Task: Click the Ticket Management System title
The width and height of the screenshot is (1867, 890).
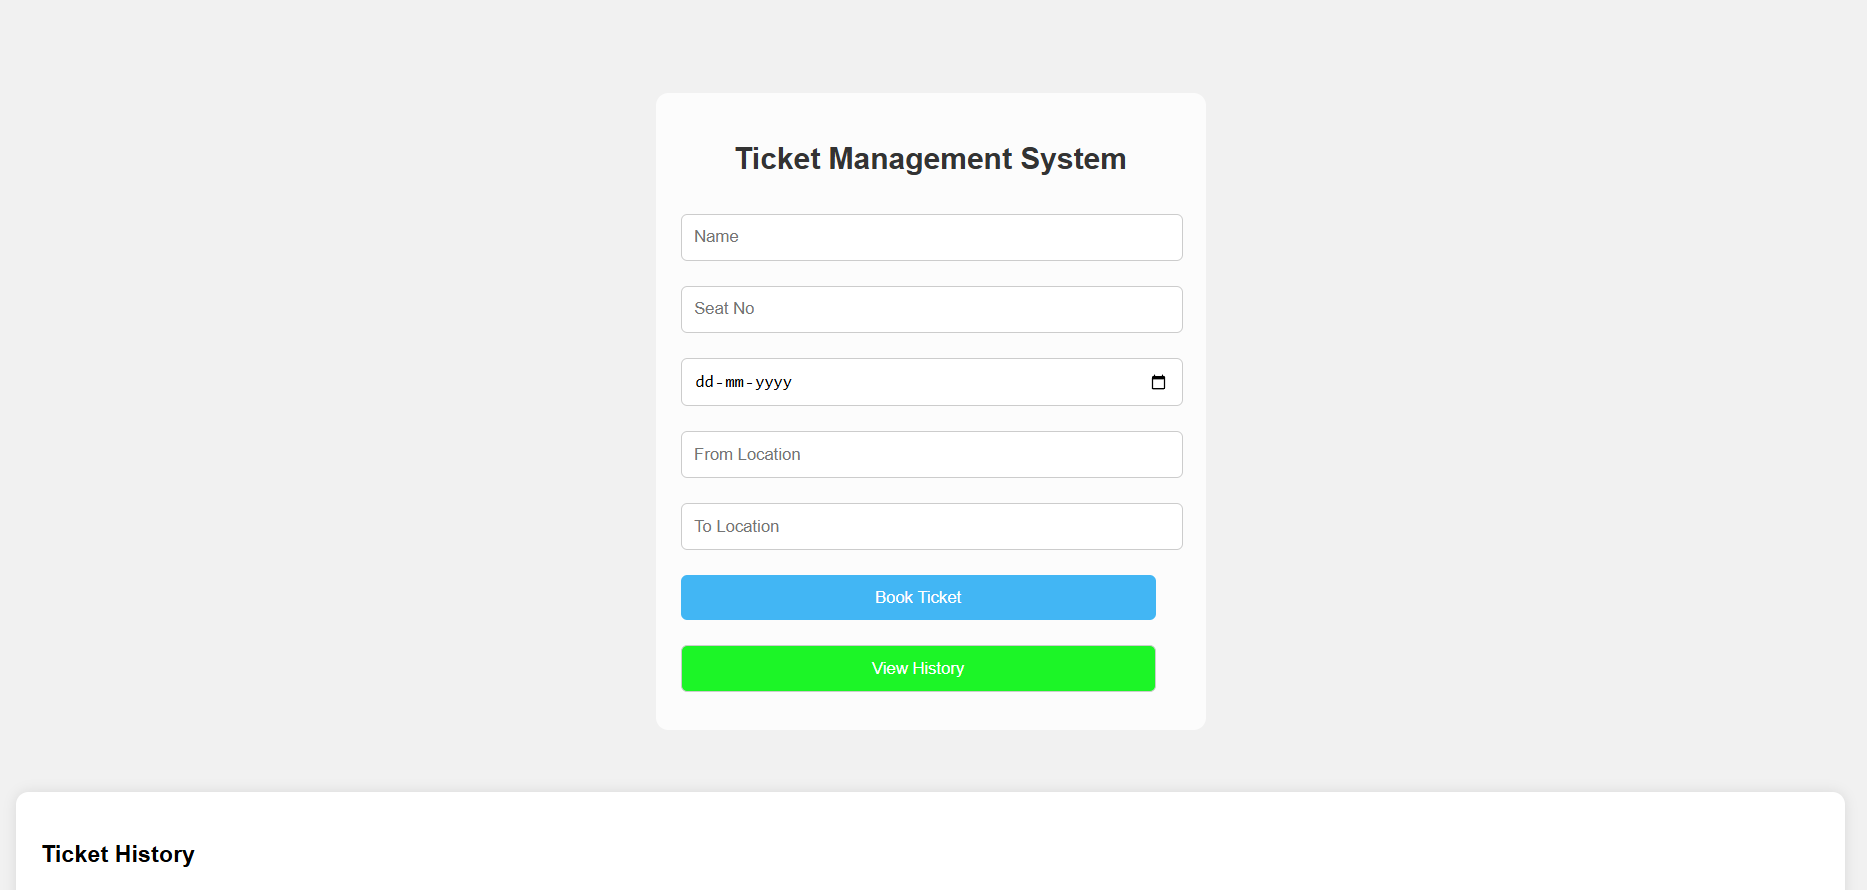Action: coord(930,159)
